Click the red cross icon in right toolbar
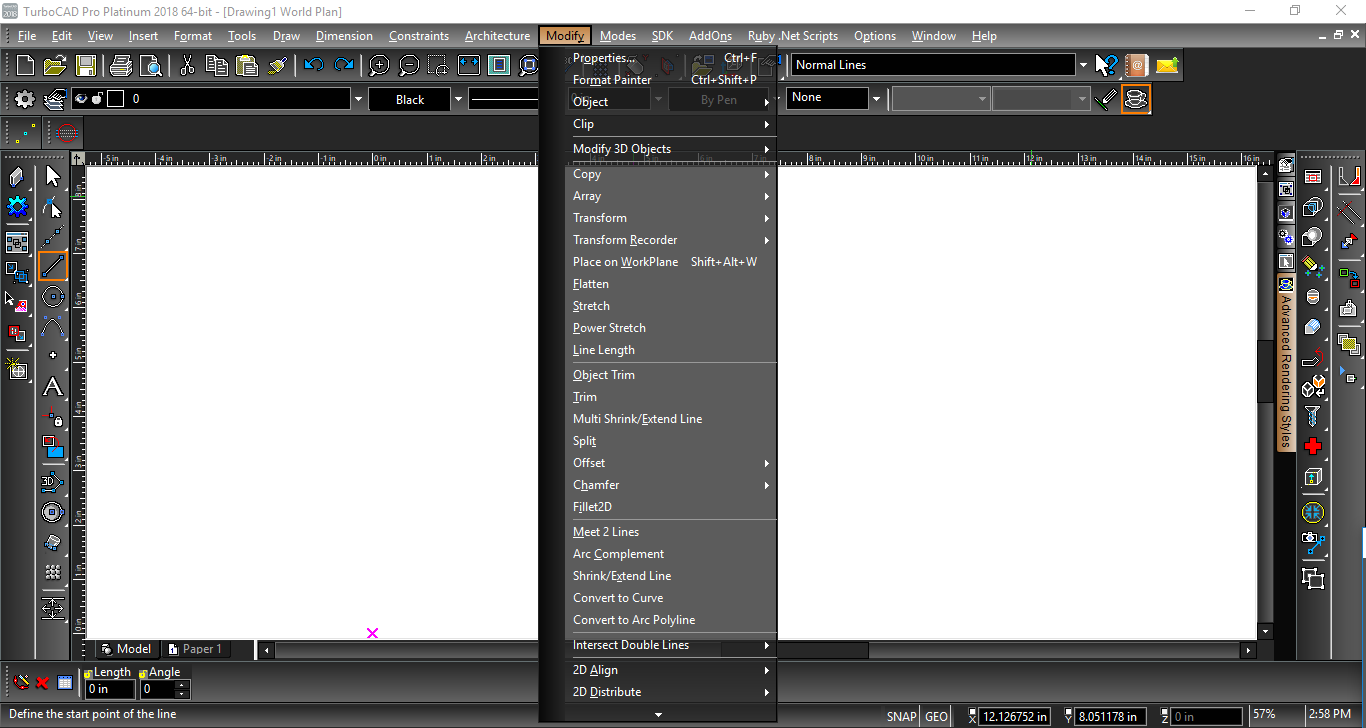 click(x=1313, y=446)
